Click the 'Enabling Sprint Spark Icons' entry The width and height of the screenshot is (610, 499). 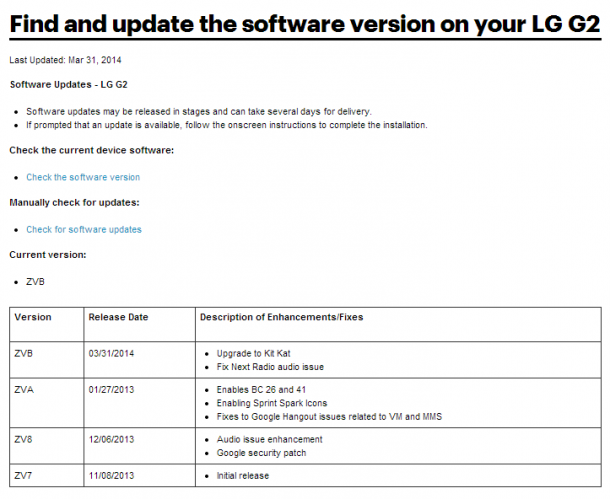coord(272,404)
